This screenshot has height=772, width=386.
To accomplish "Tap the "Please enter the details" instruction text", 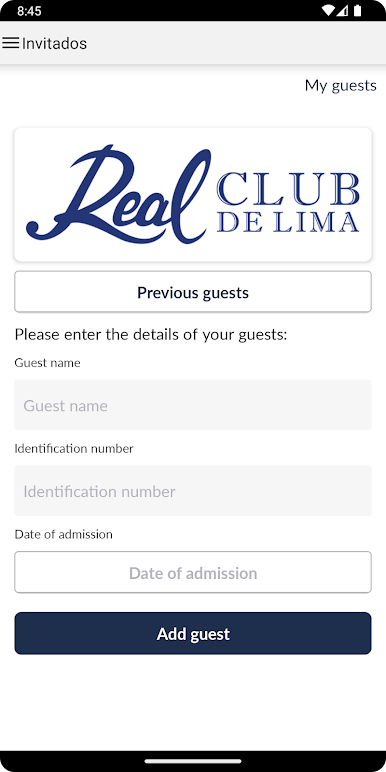I will [151, 335].
